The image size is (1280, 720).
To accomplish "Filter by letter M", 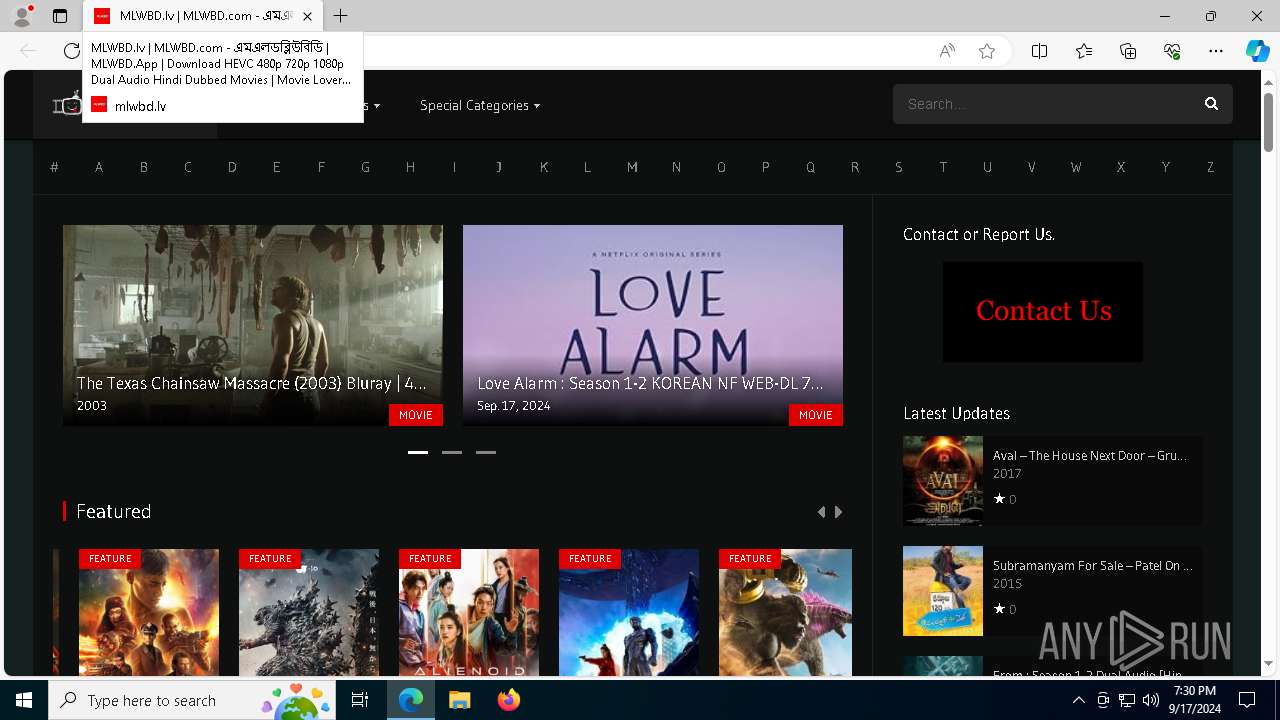I will coord(632,167).
